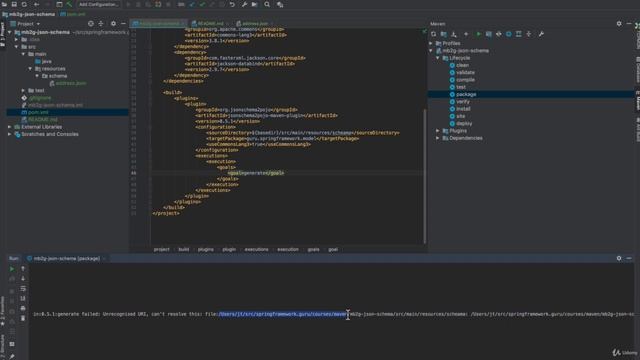Expand Dependencies node in Maven panel

[438, 138]
